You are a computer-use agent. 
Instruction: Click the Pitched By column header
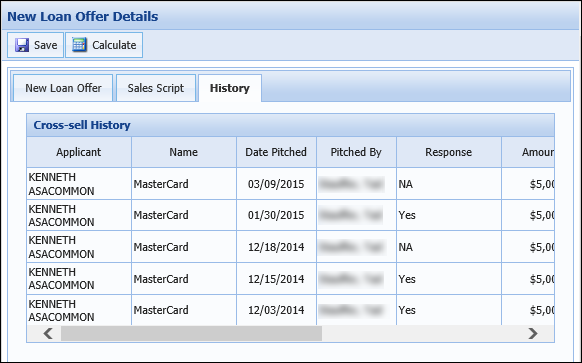click(356, 152)
